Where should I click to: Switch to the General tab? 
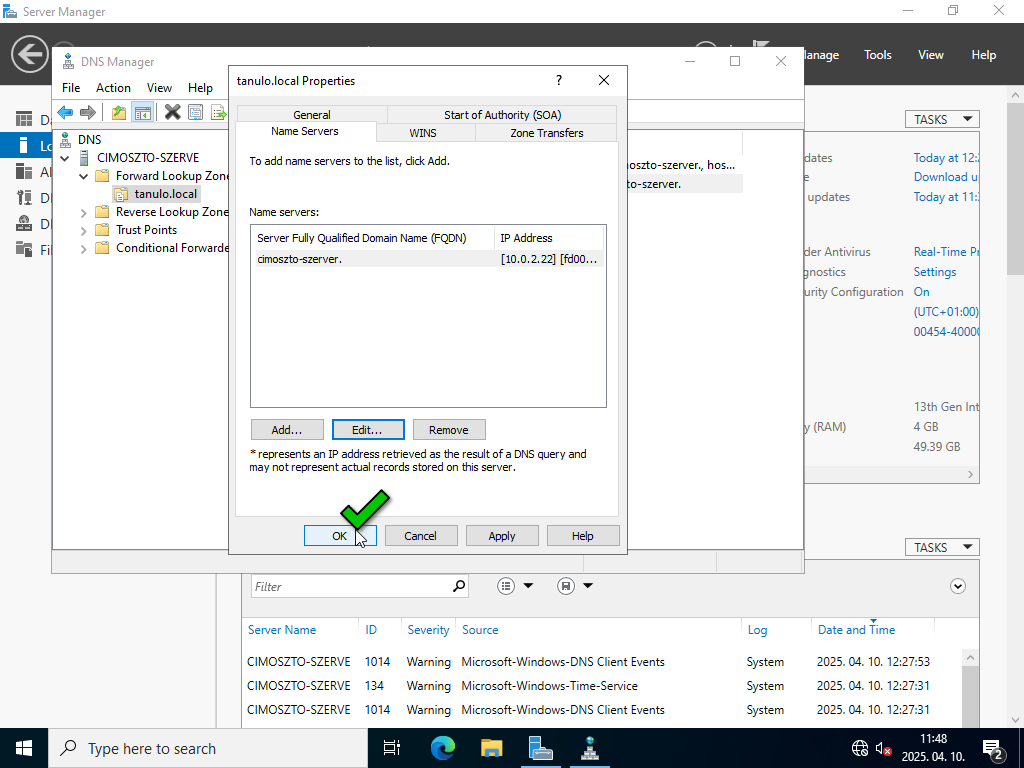pos(312,115)
